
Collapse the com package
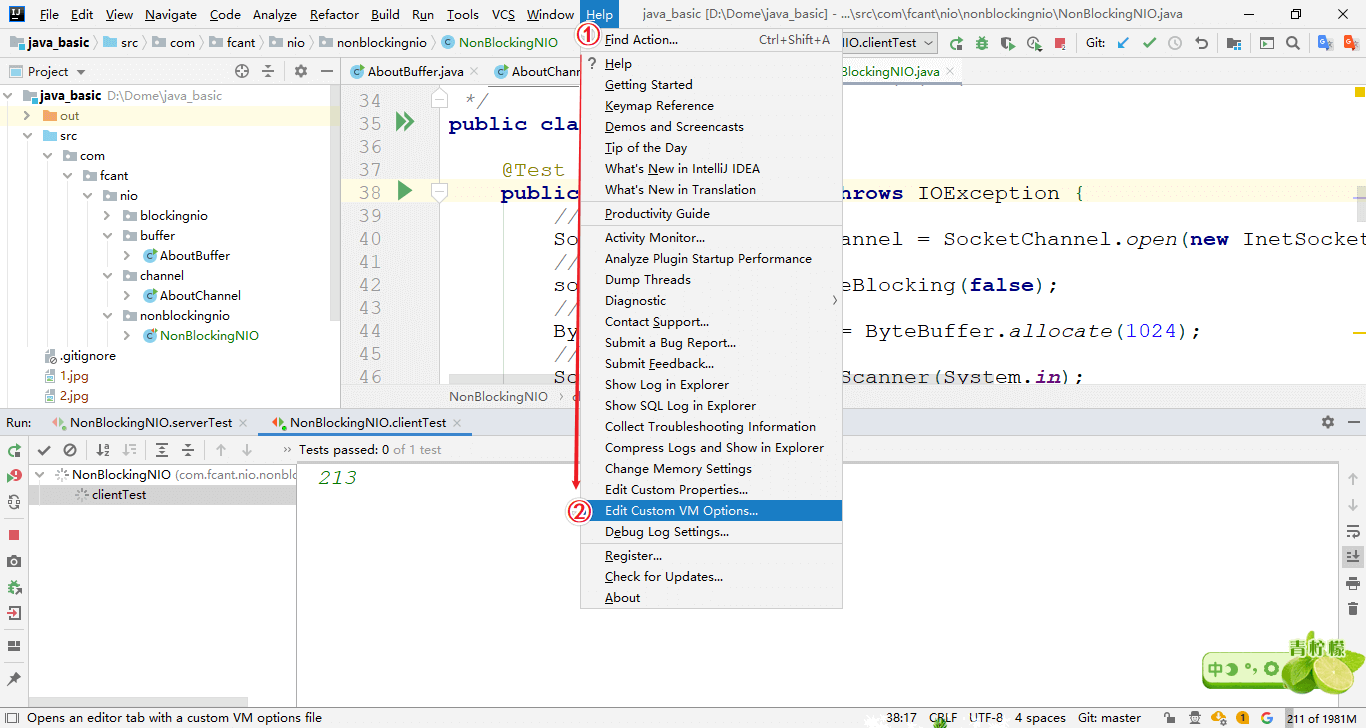(47, 156)
